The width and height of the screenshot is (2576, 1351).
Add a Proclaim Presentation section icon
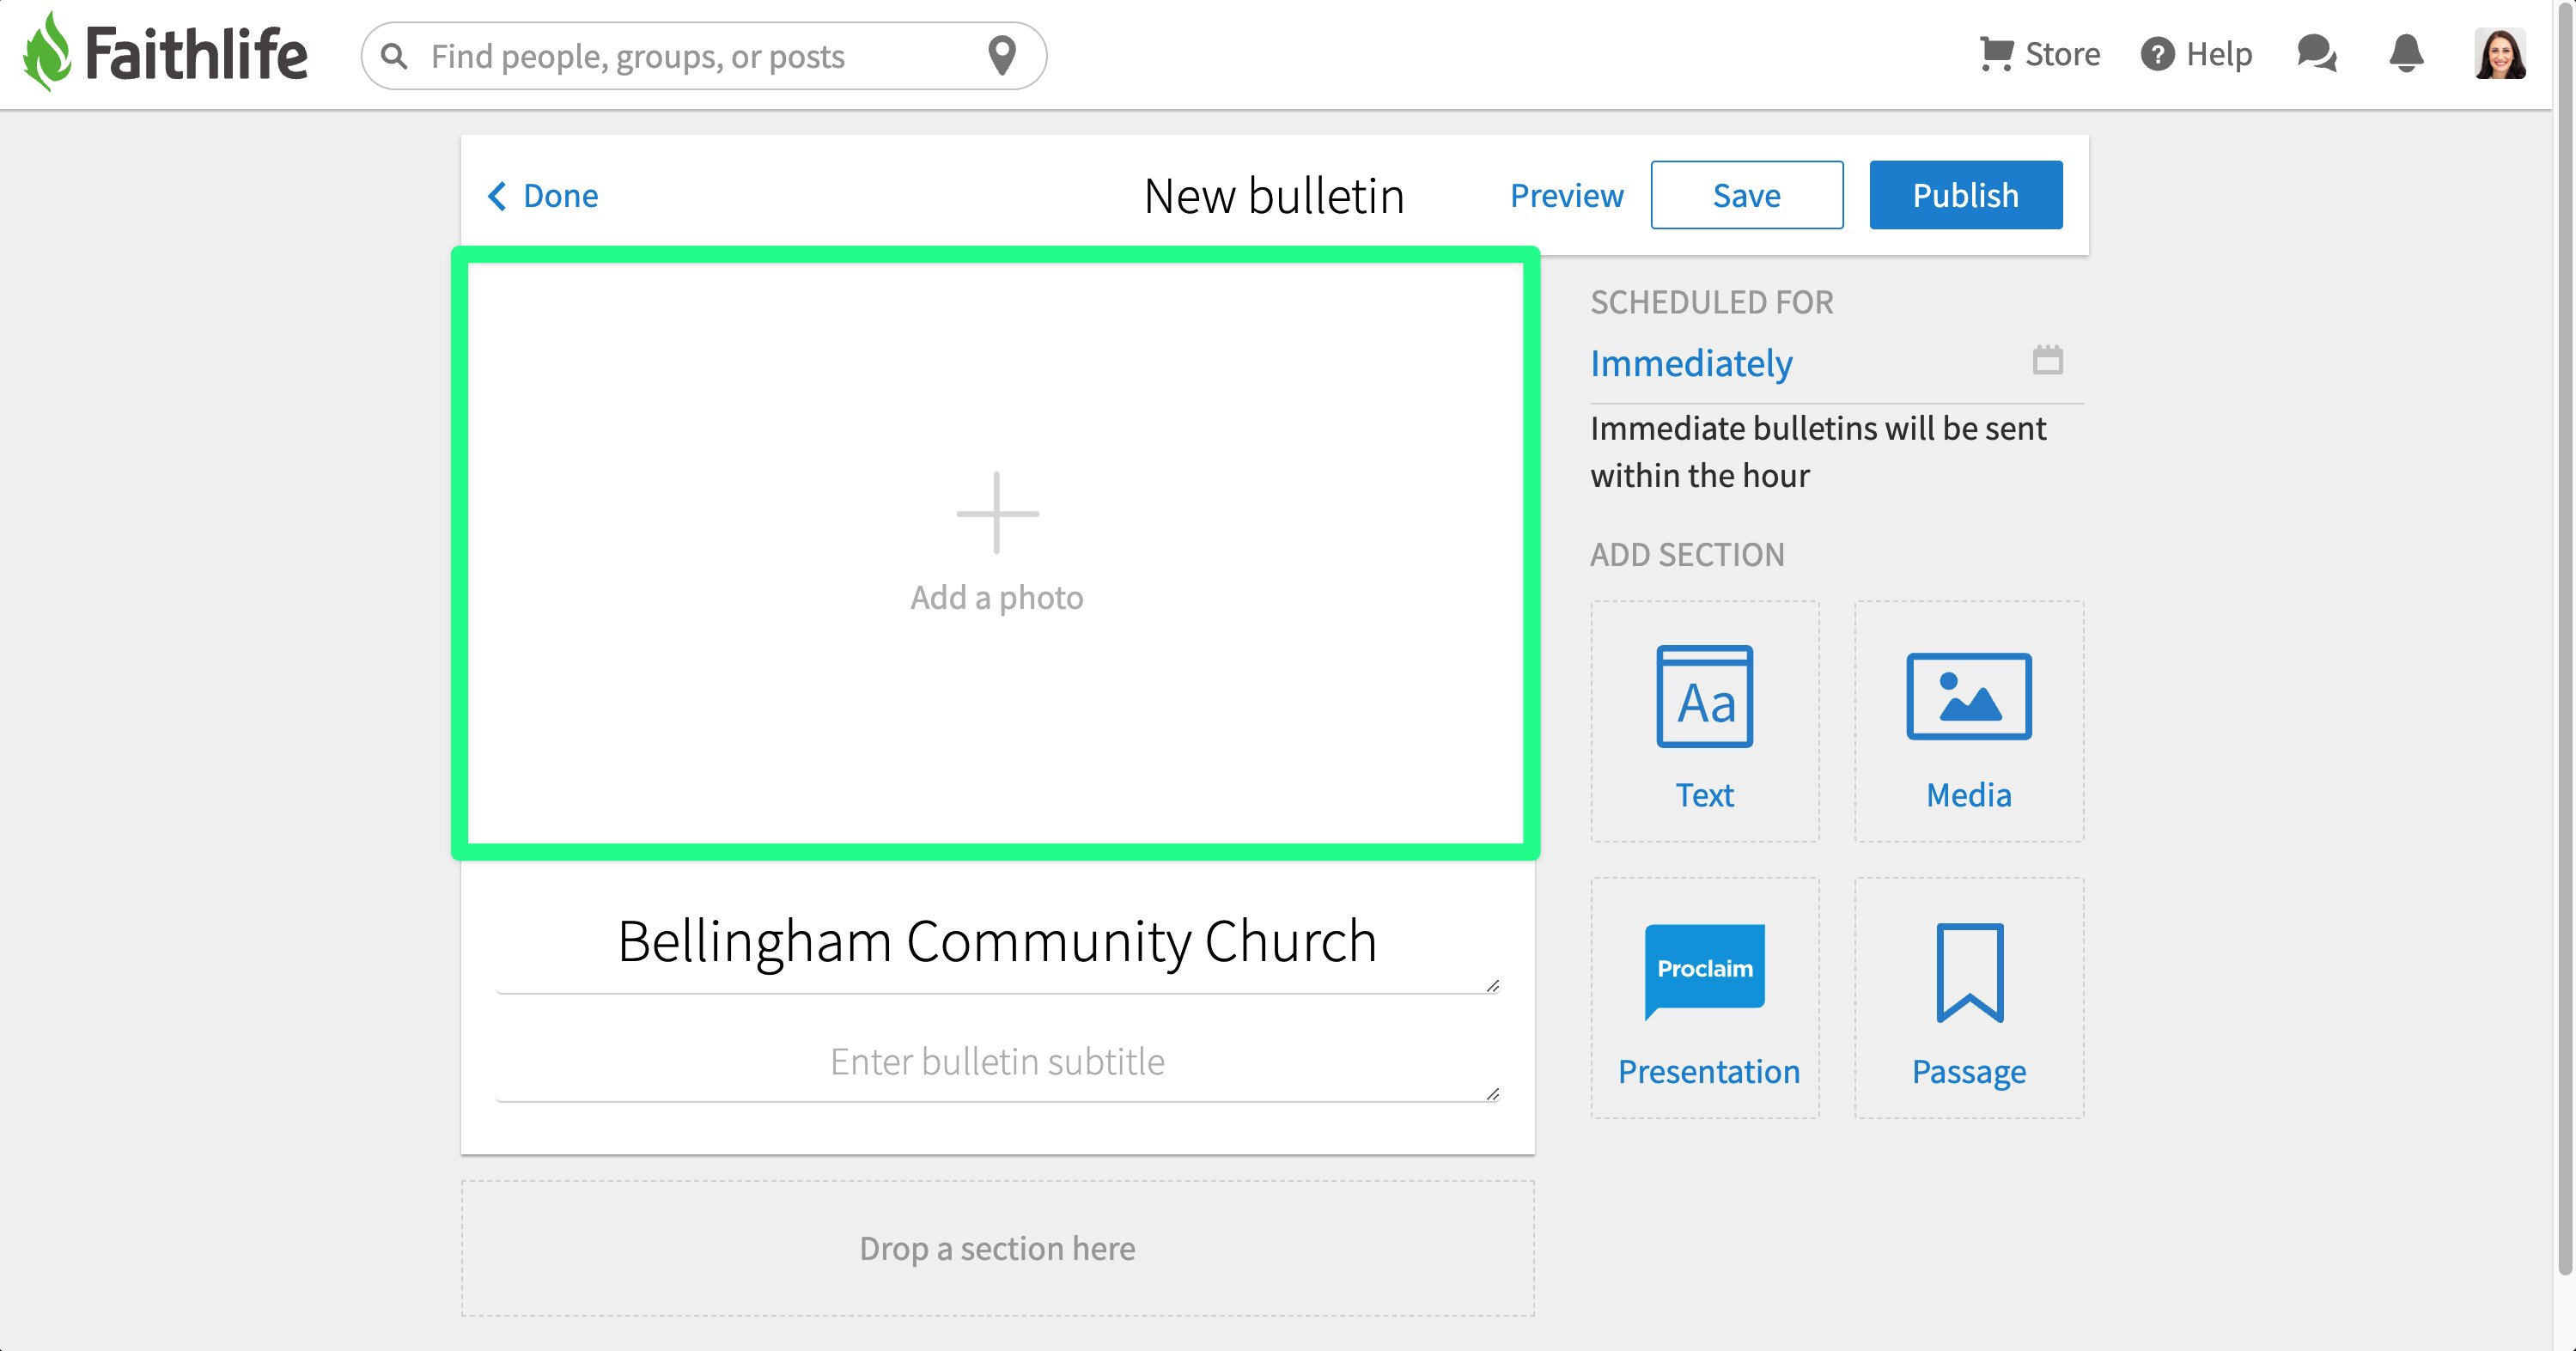click(1704, 972)
